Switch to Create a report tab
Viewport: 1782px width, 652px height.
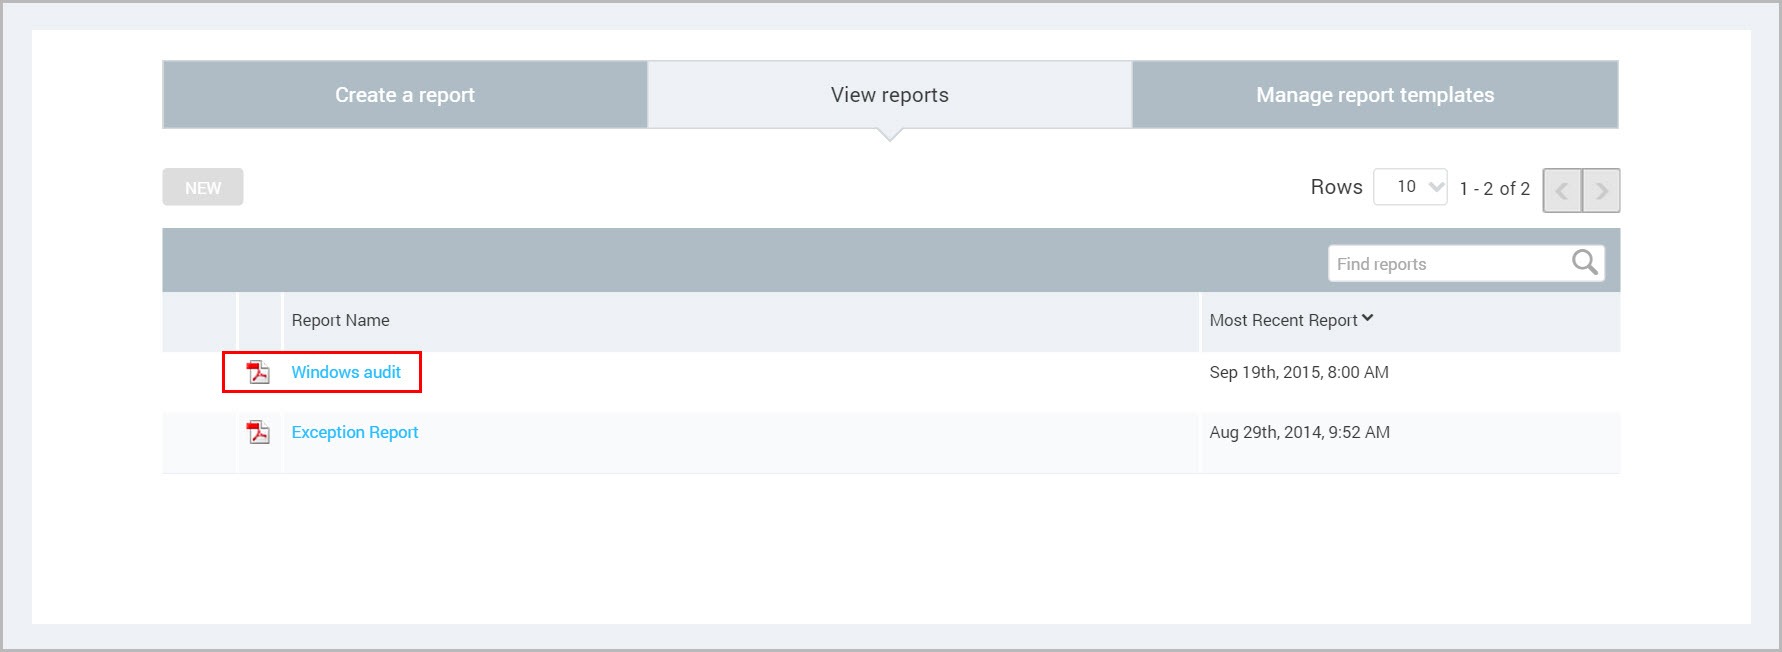tap(405, 95)
